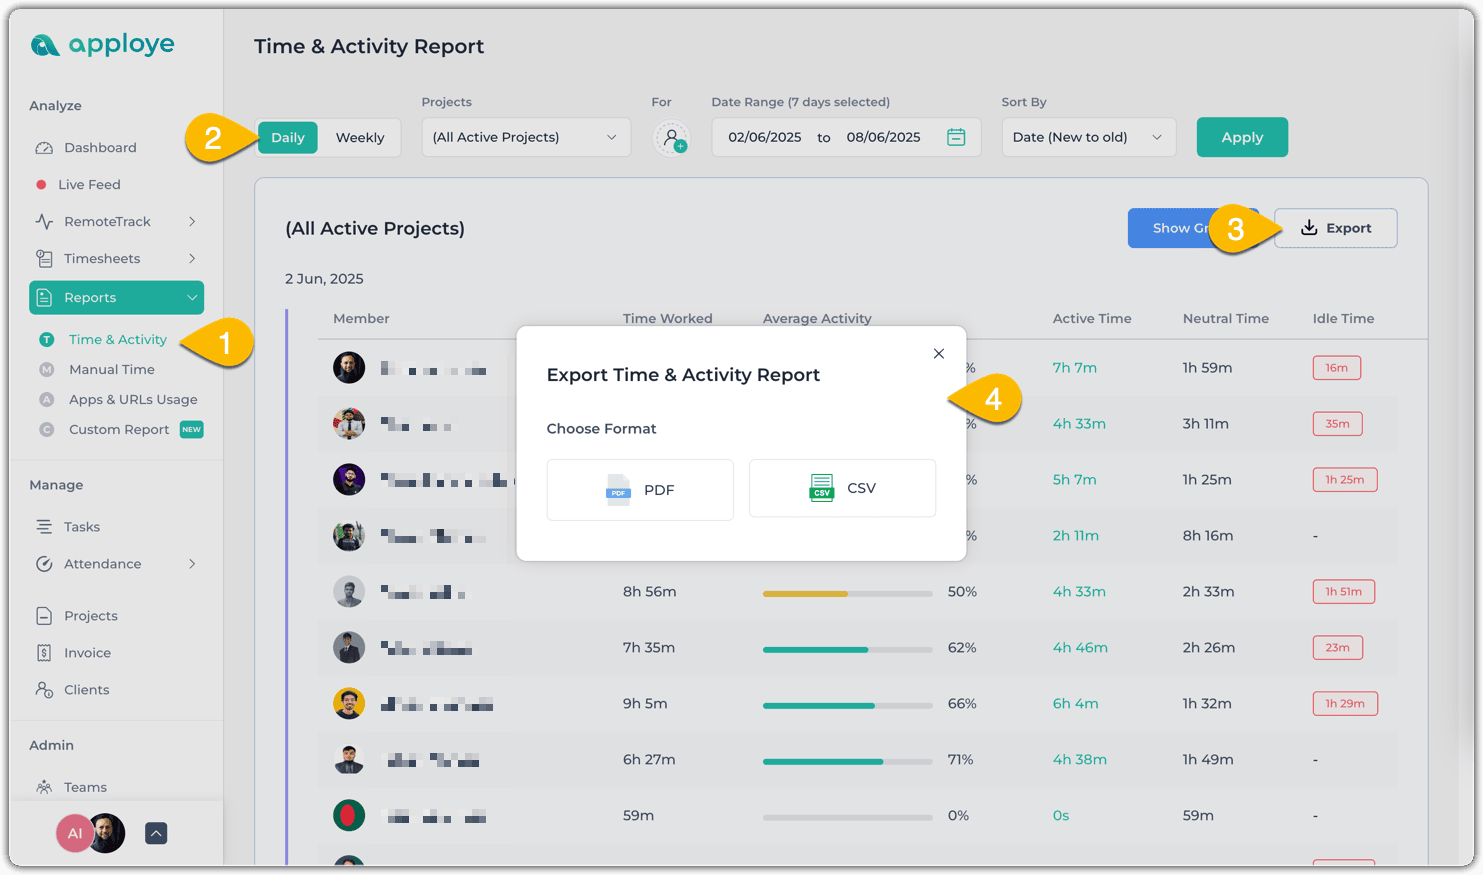Open the calendar icon in Date Range
This screenshot has height=875, width=1483.
click(x=956, y=138)
